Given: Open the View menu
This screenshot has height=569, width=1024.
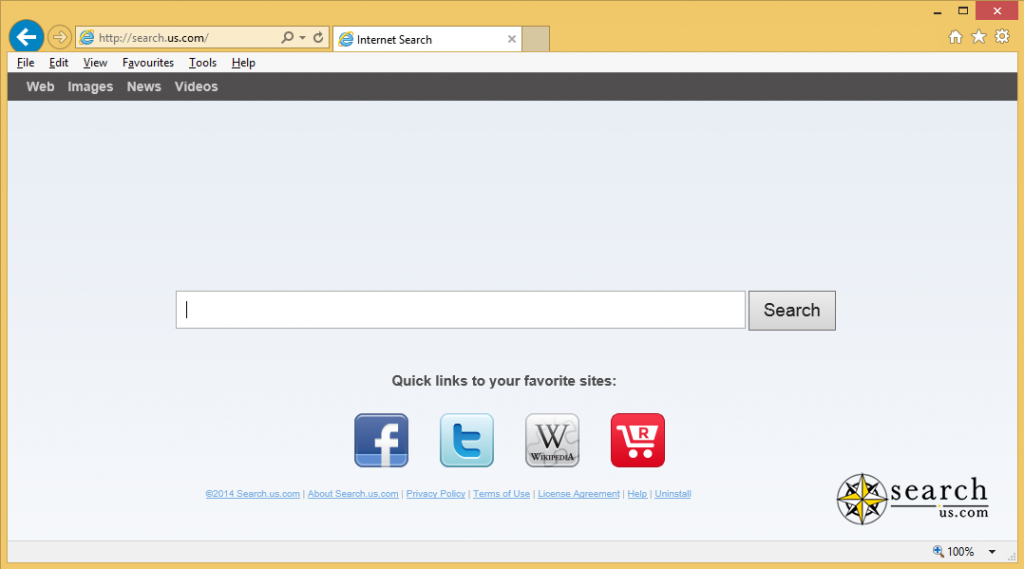Looking at the screenshot, I should point(95,63).
